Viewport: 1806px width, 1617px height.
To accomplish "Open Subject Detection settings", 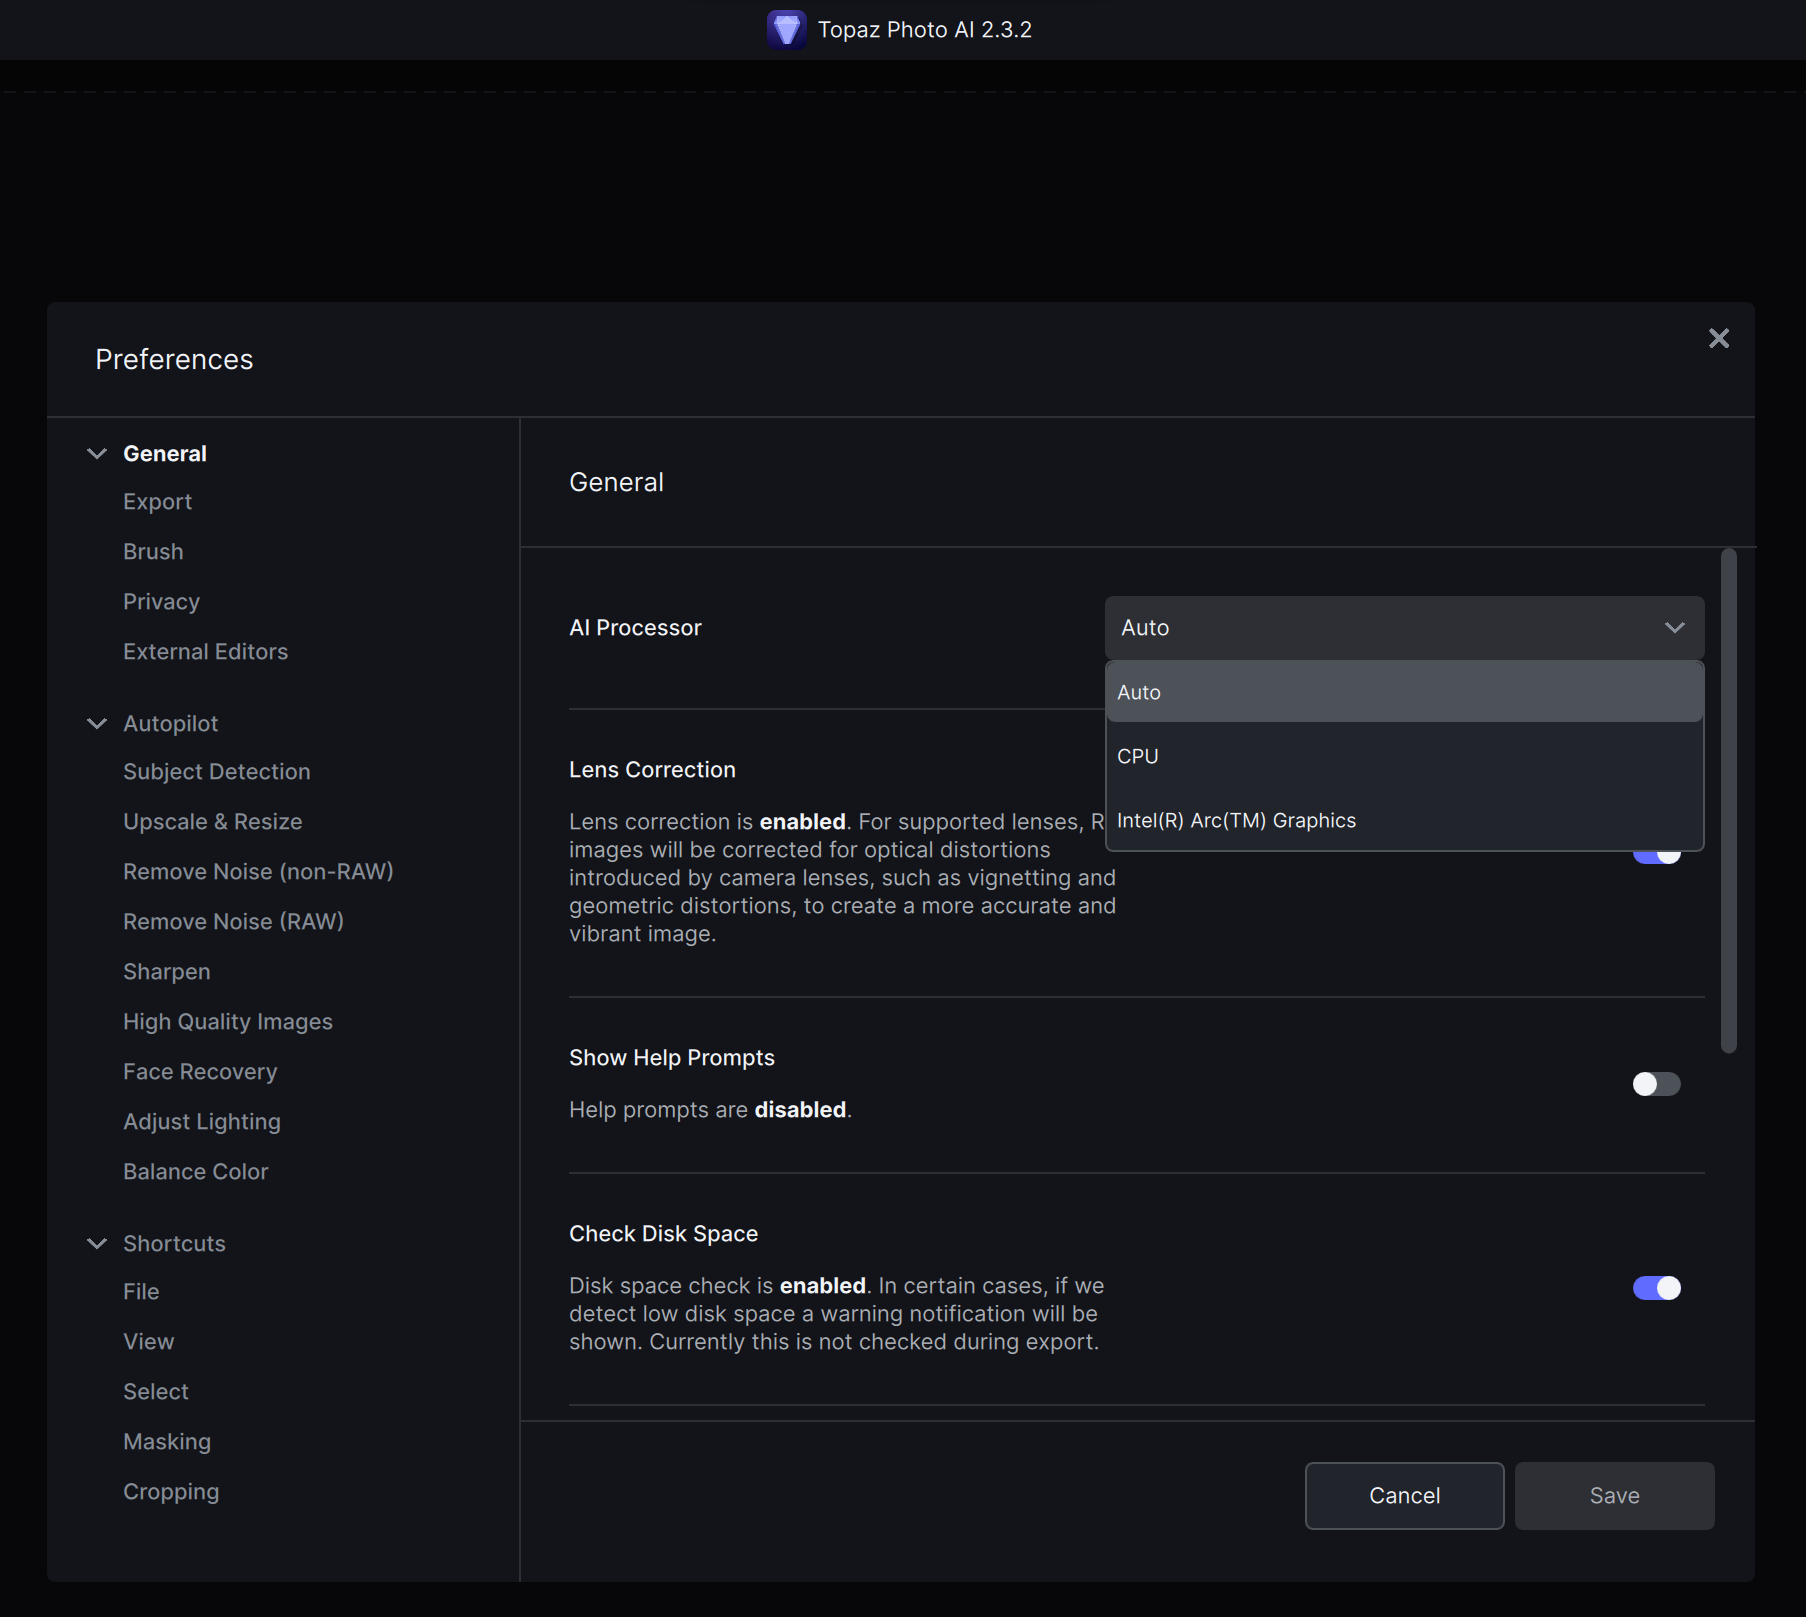I will pos(216,772).
